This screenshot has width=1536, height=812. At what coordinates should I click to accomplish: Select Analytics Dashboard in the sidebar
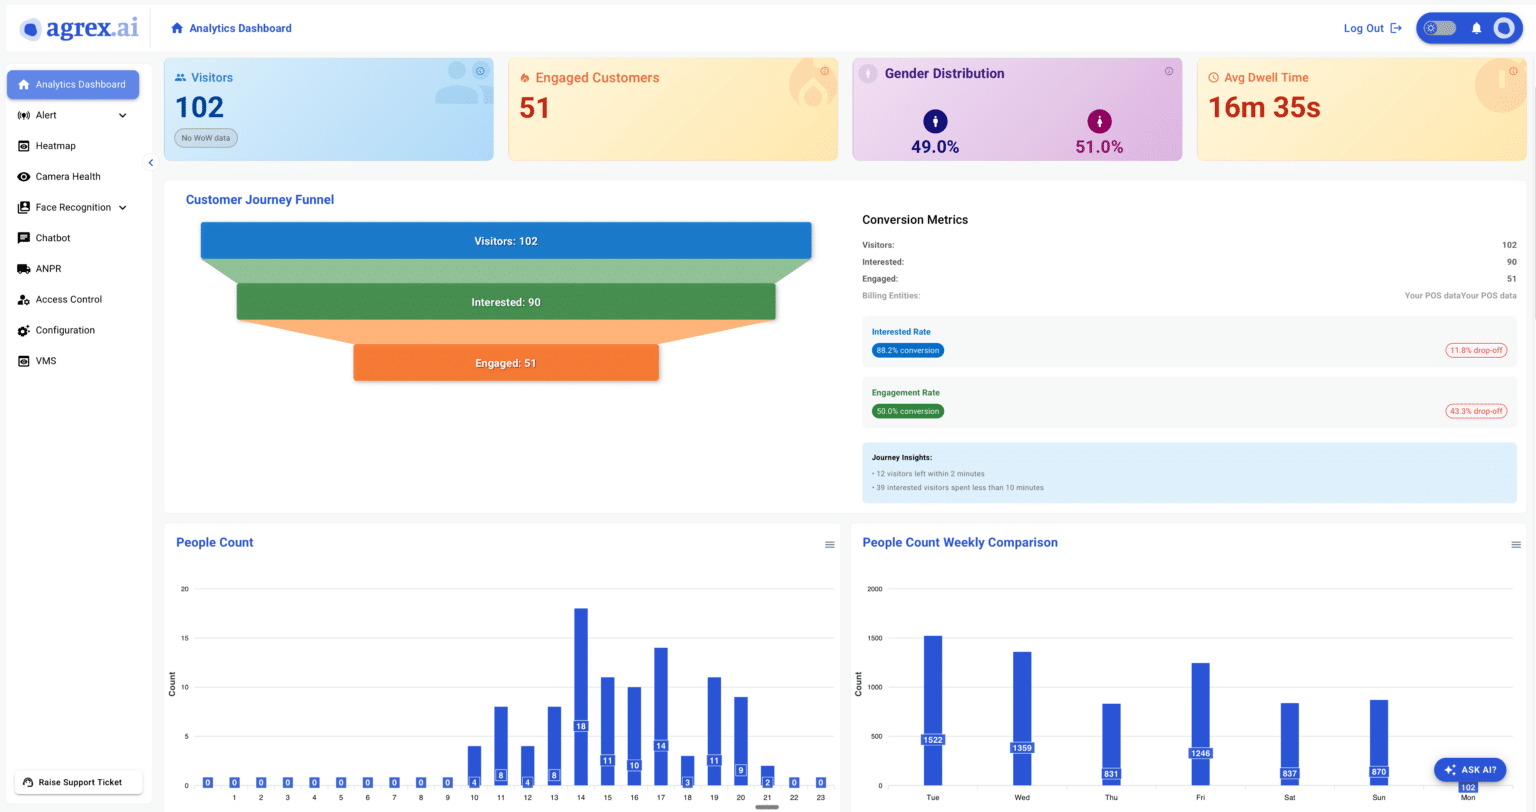coord(72,84)
